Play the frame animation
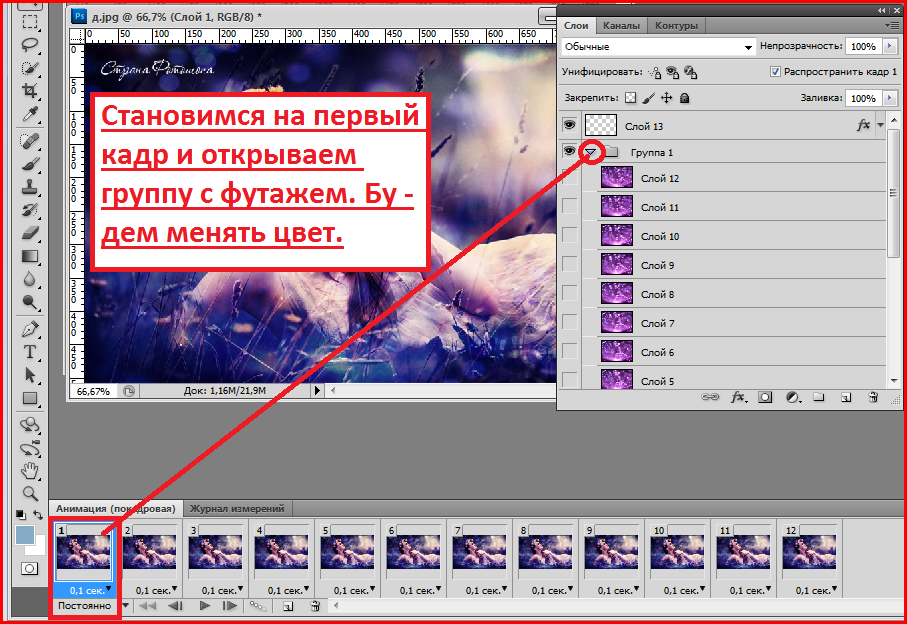 point(204,605)
